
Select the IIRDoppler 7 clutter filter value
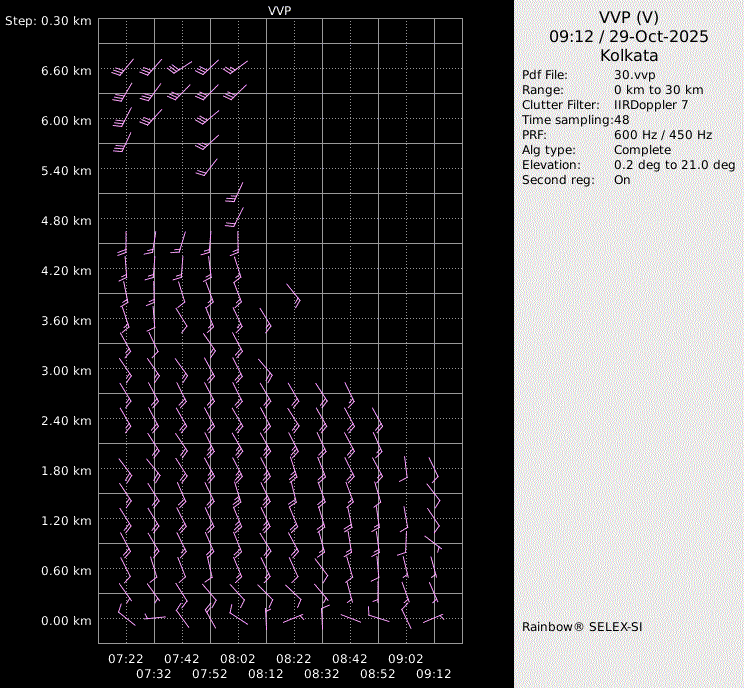650,105
